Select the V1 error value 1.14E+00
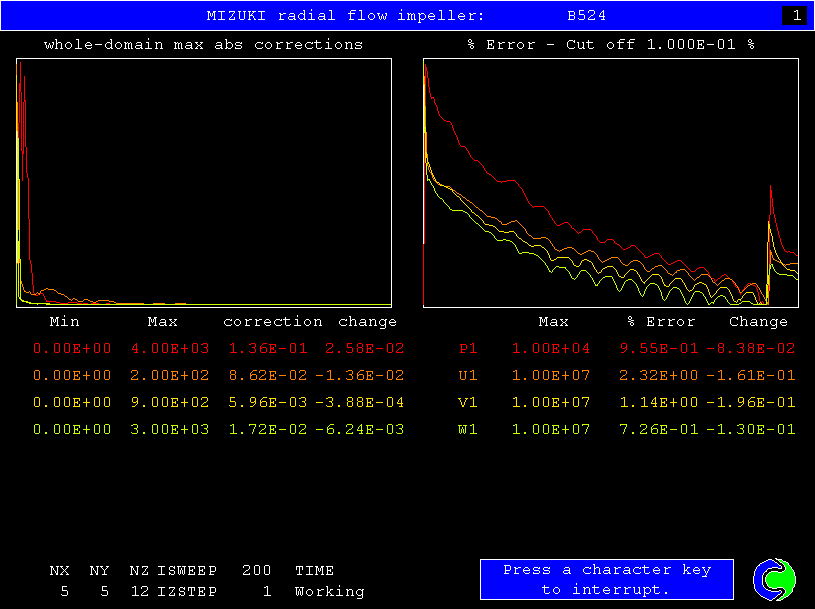Viewport: 815px width, 609px height. pyautogui.click(x=659, y=402)
